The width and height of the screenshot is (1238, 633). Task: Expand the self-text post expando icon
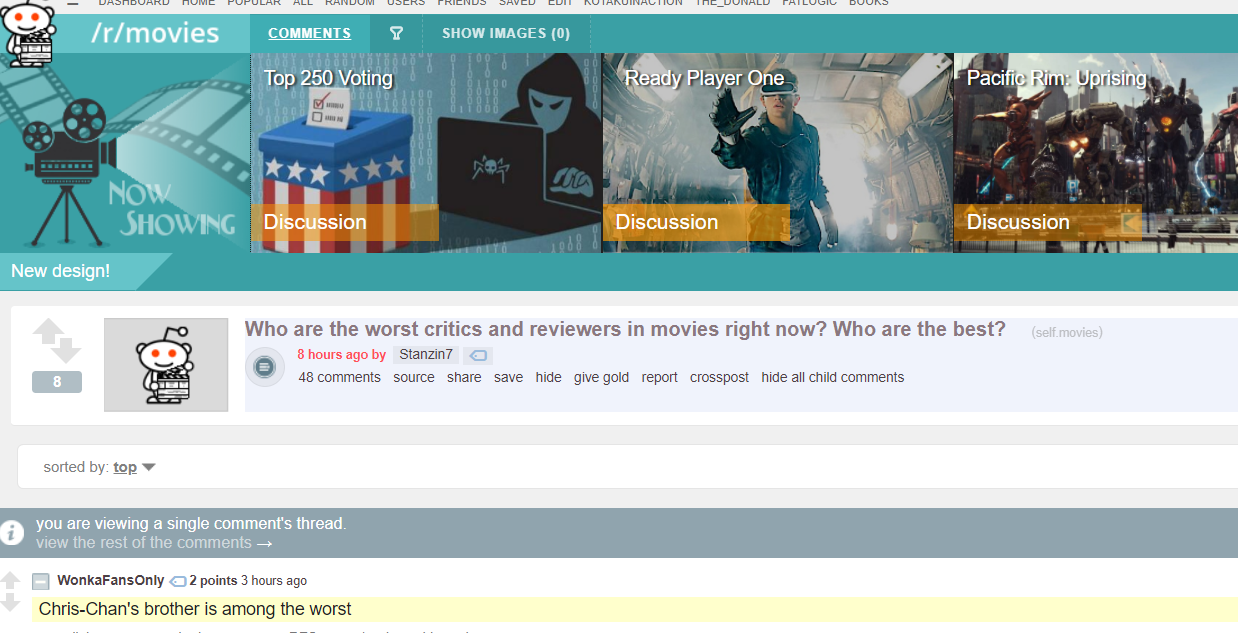(264, 367)
